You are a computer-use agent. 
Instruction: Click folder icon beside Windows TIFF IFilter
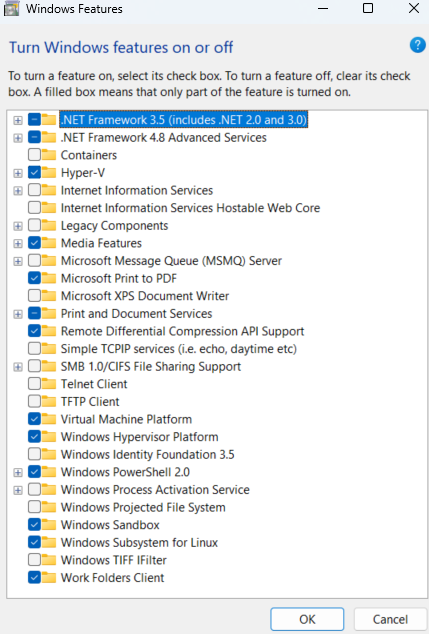tap(49, 560)
